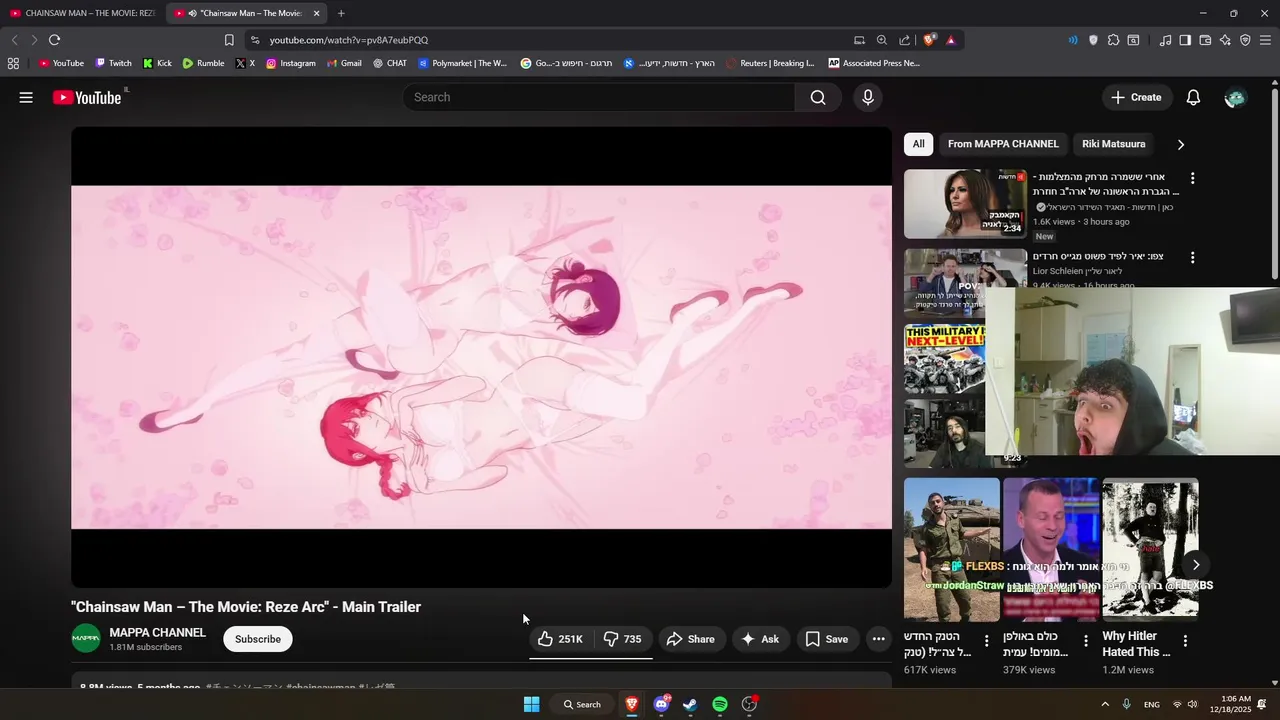Viewport: 1280px width, 720px height.
Task: Open options for Lior Schleien video
Action: coord(1192,257)
